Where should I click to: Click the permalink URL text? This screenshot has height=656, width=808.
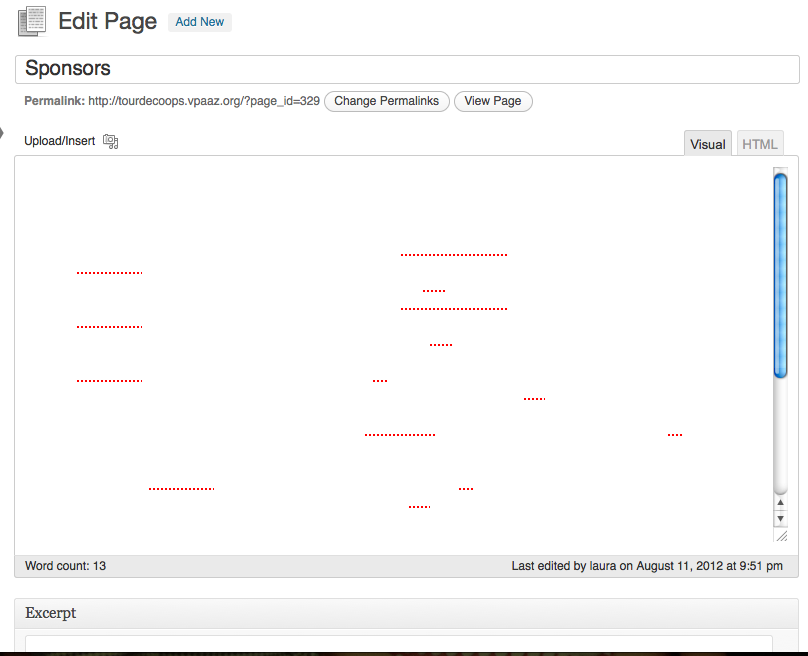coord(204,101)
